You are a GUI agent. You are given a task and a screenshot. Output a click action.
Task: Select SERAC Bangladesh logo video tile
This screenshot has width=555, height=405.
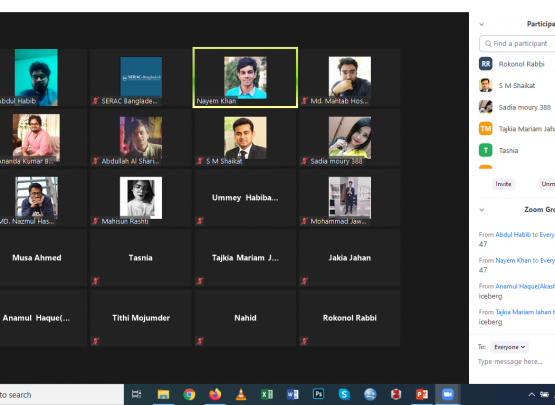[x=141, y=78]
